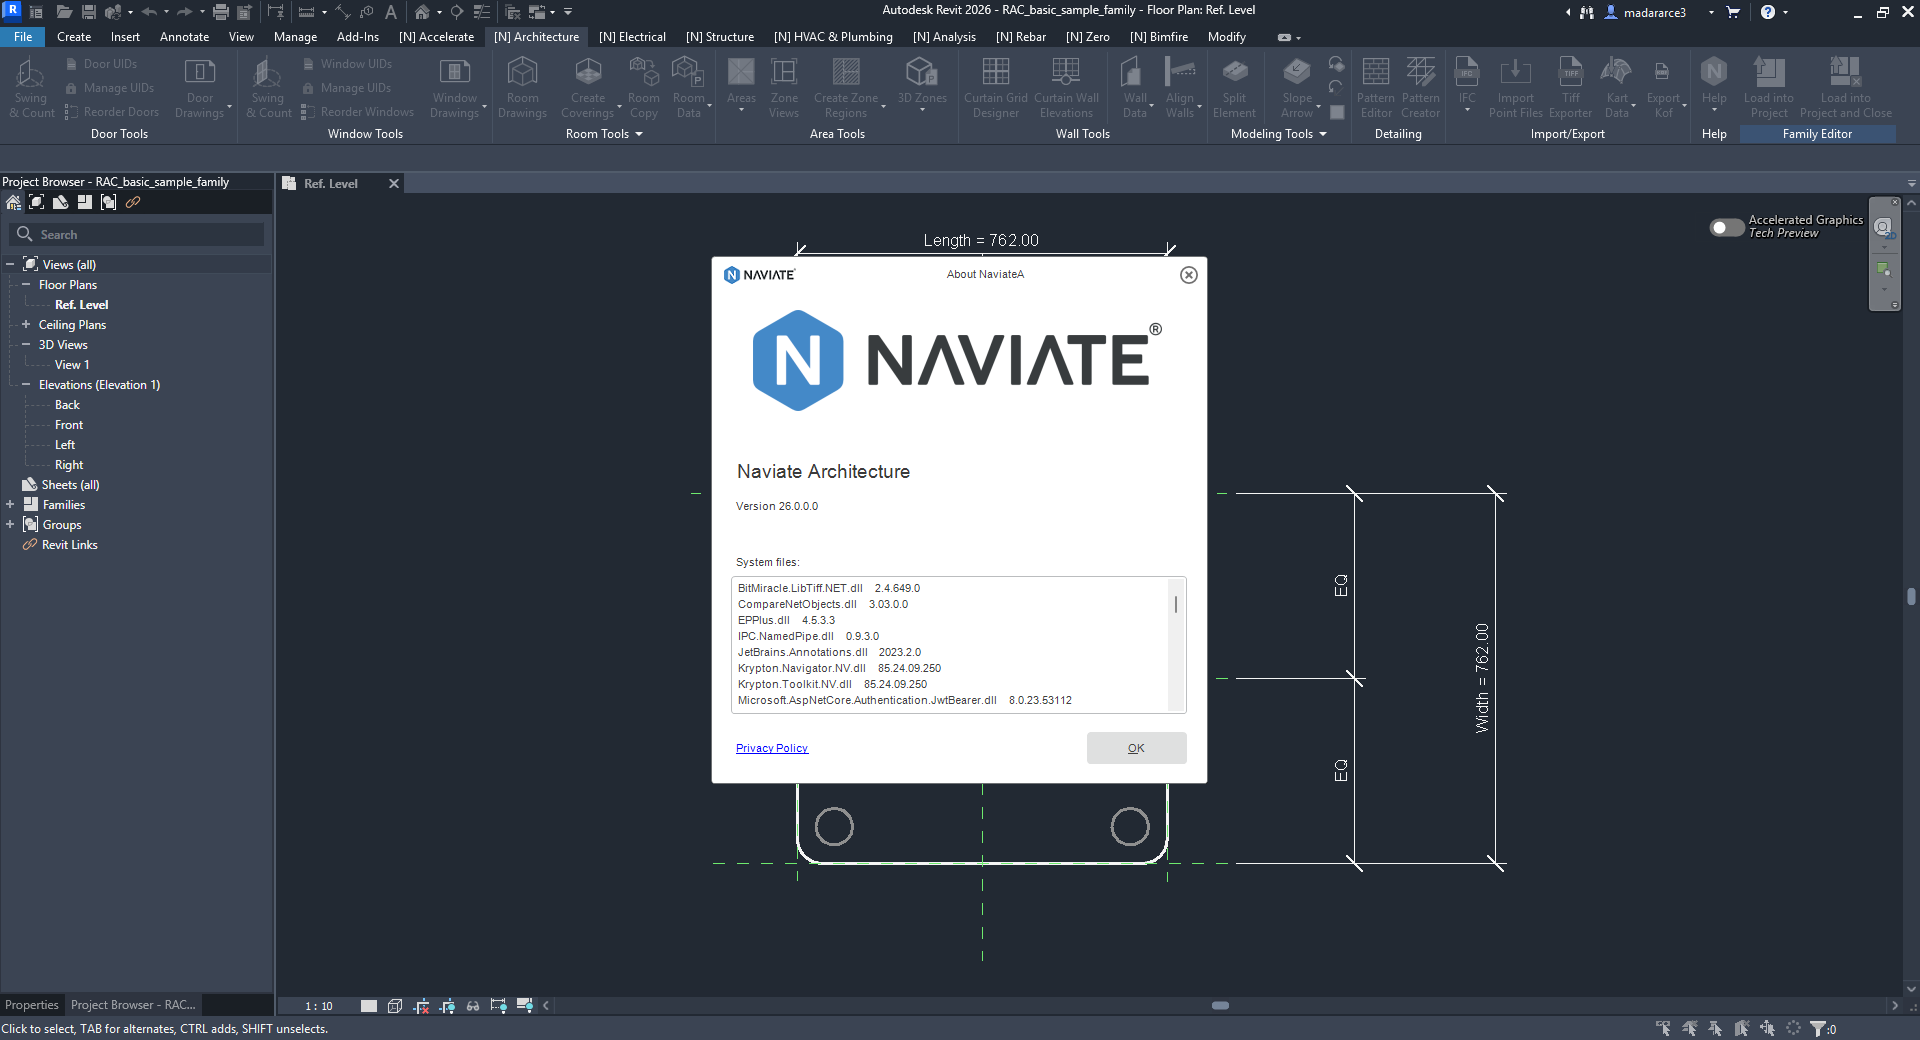Image resolution: width=1920 pixels, height=1040 pixels.
Task: Click the Areas tool icon
Action: tap(741, 72)
